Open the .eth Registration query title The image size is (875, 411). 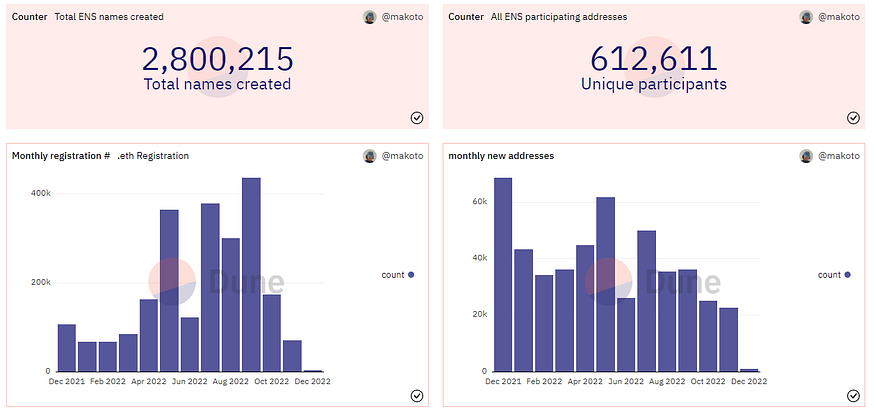coord(153,156)
